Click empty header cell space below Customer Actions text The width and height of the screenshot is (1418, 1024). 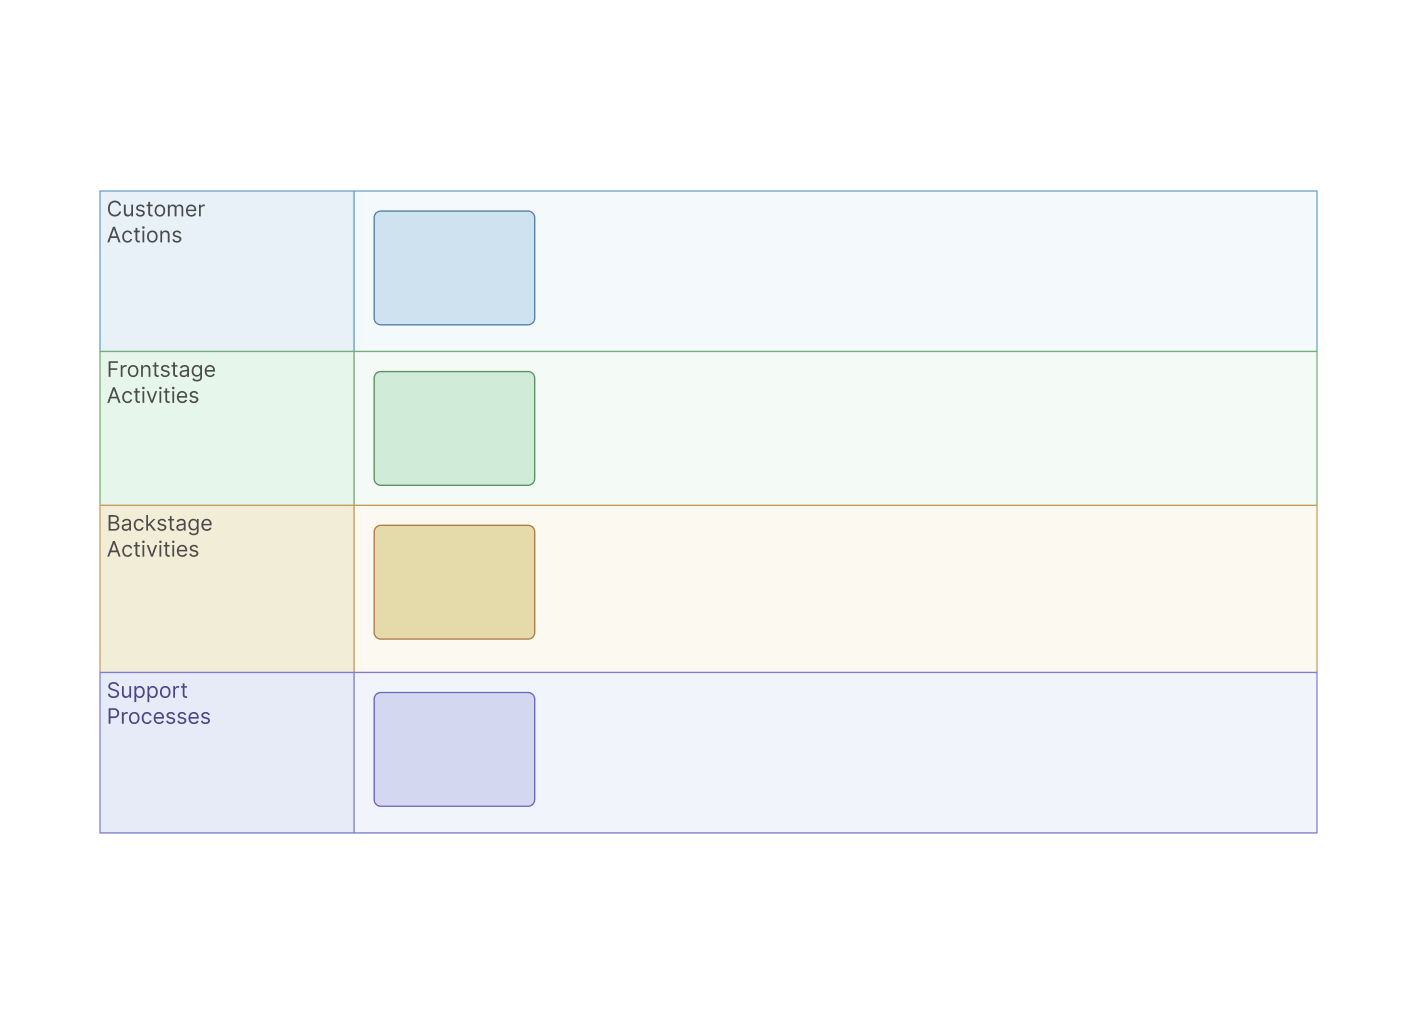(226, 300)
